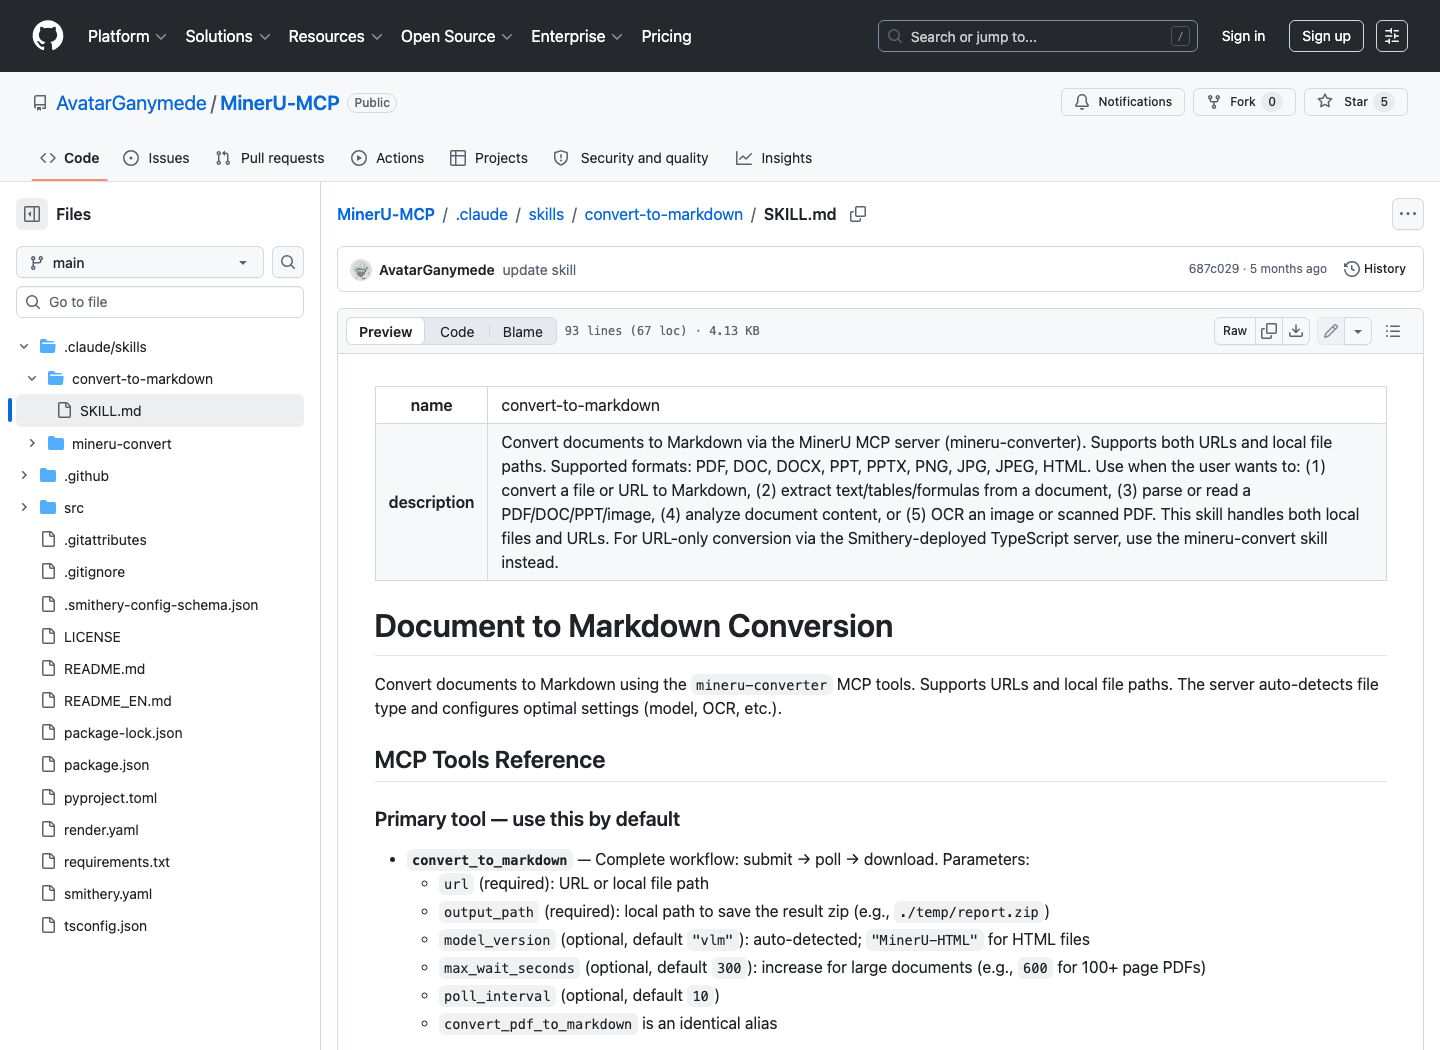Viewport: 1440px width, 1050px height.
Task: Collapse the .claude/skills folder
Action: point(24,347)
